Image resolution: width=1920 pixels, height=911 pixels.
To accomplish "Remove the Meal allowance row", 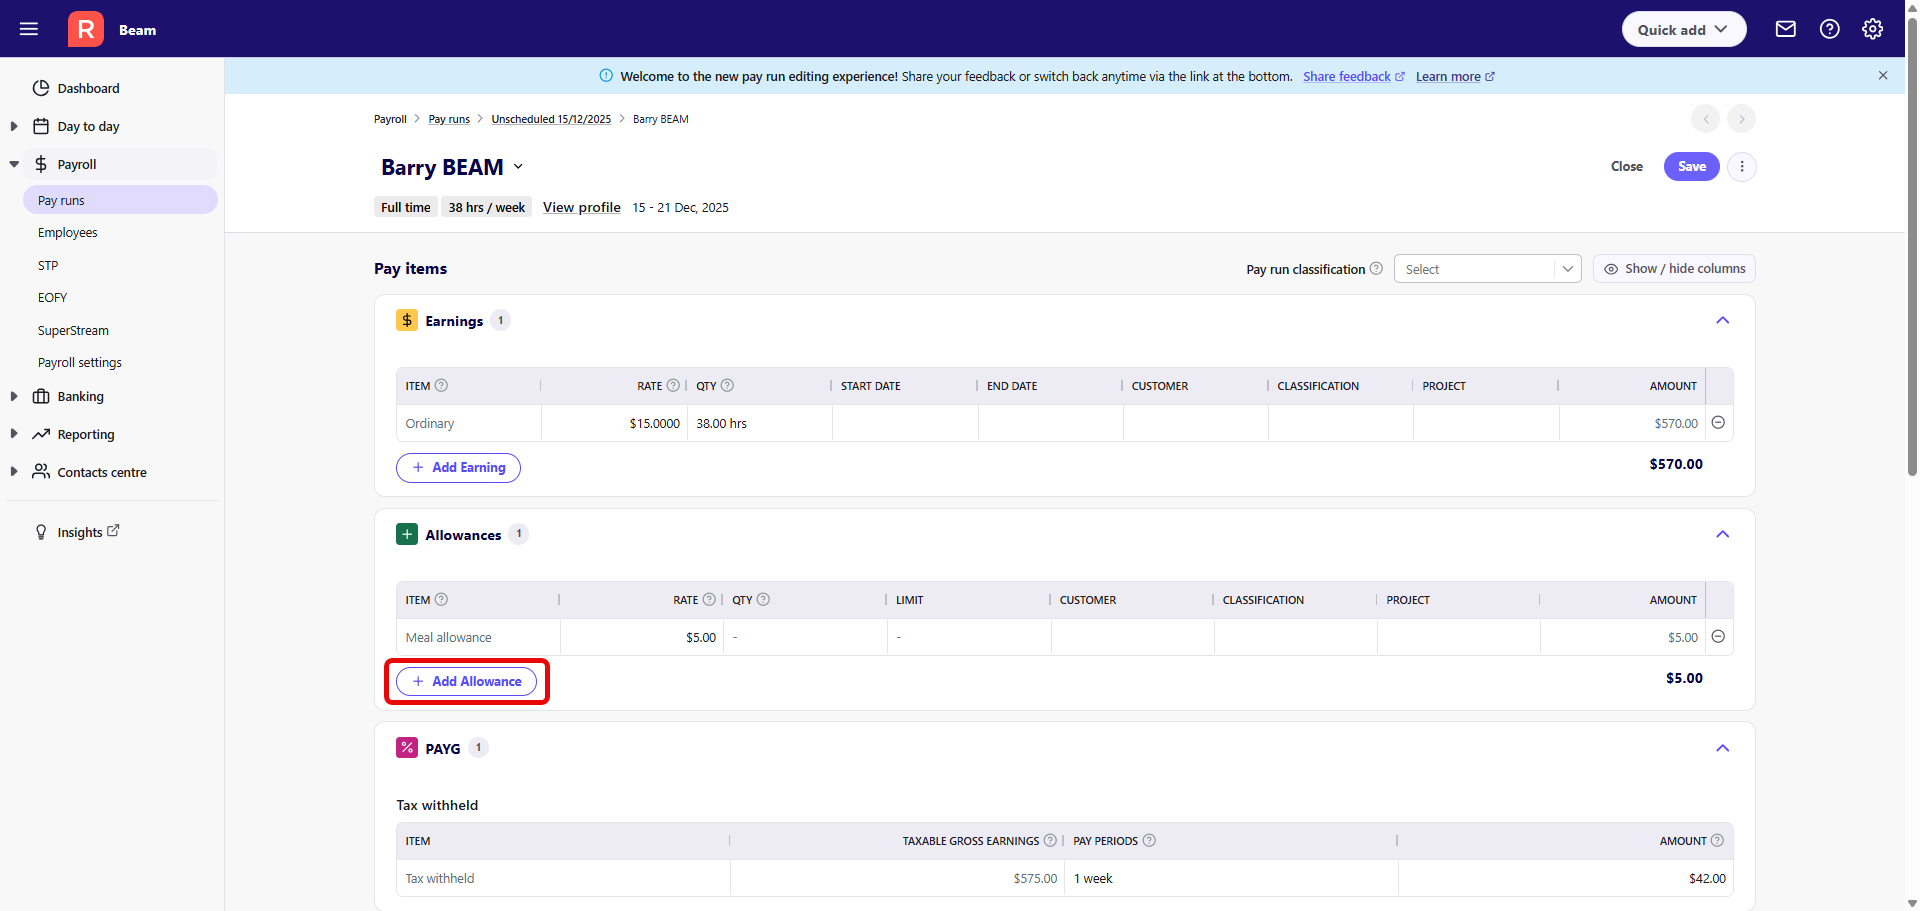I will [x=1718, y=637].
